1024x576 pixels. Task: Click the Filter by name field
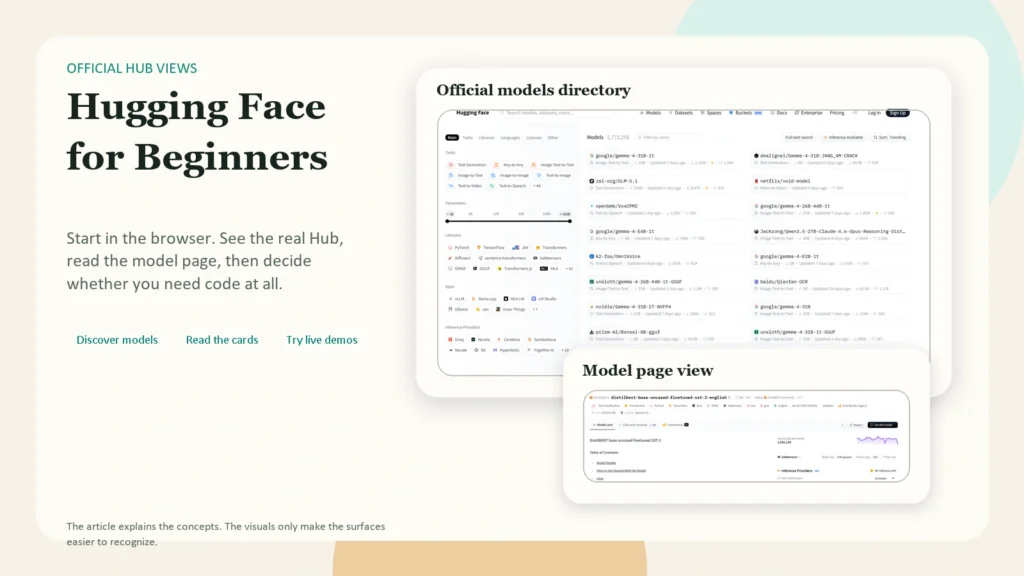pyautogui.click(x=667, y=138)
